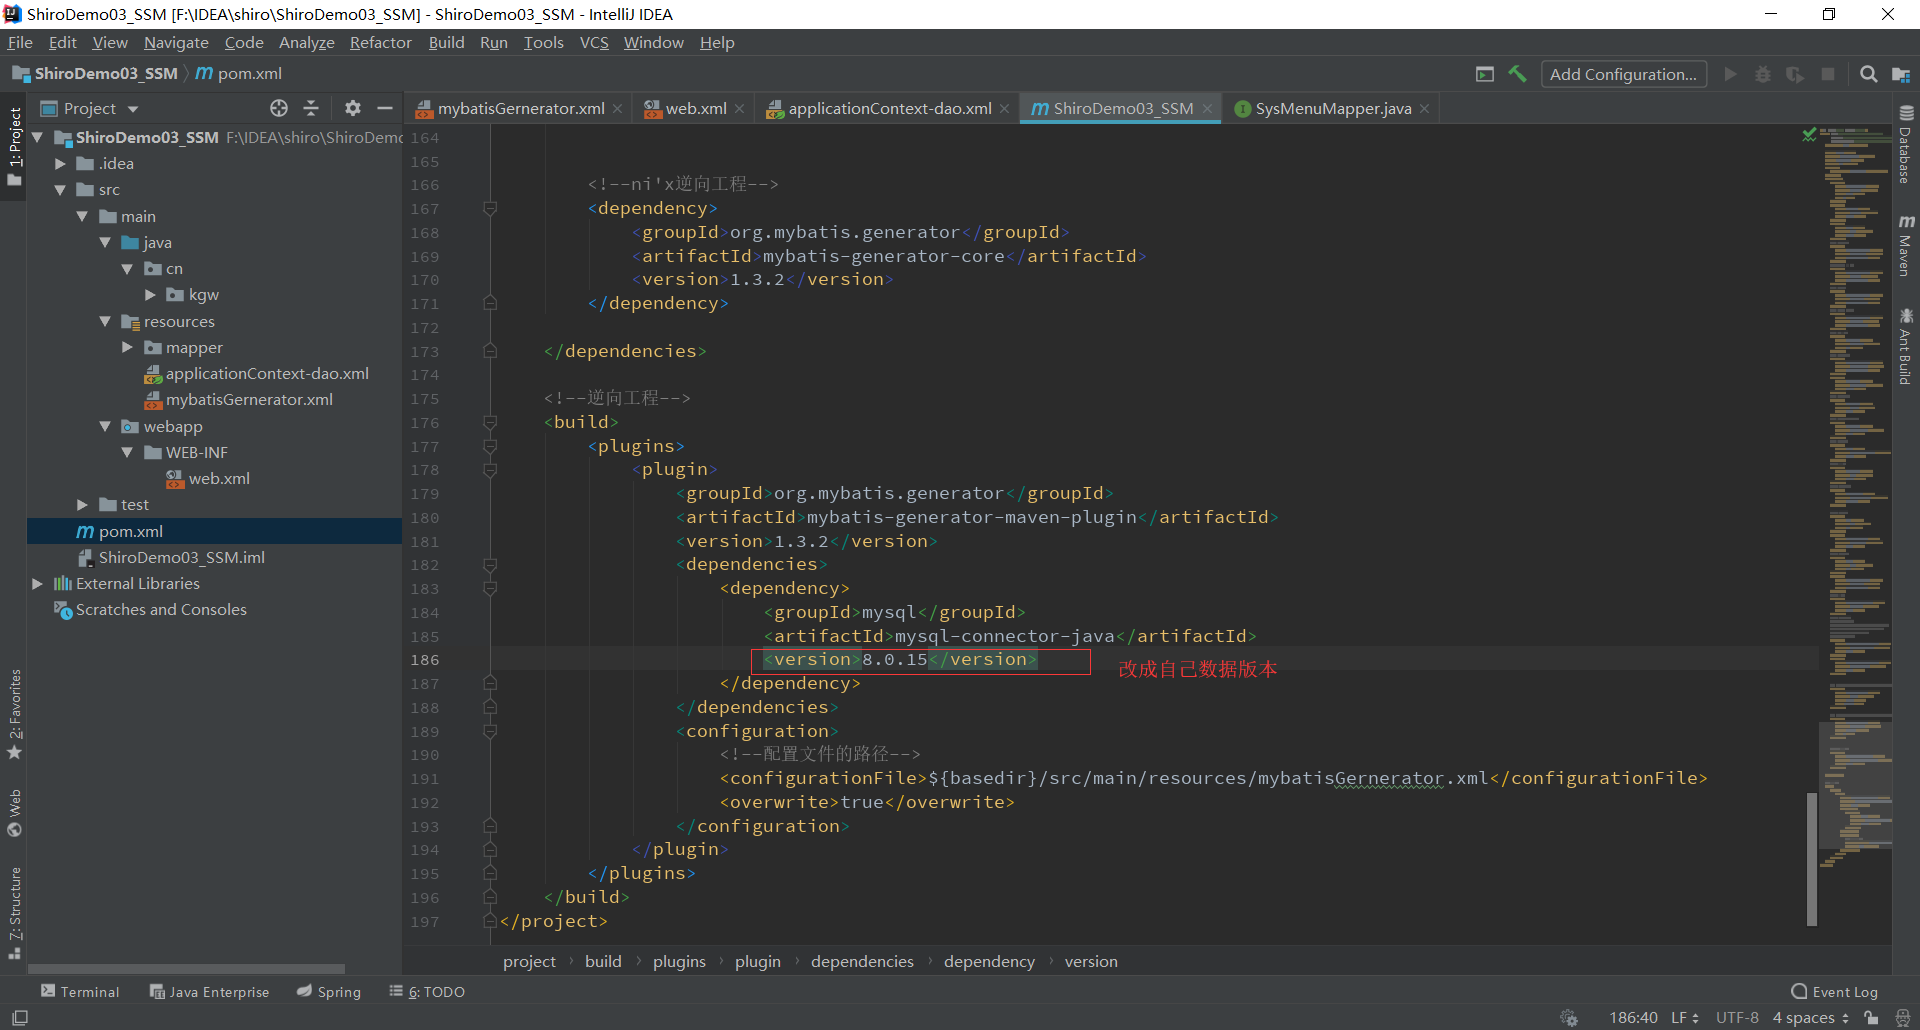1920x1030 pixels.
Task: Expand the test folder
Action: 83,505
